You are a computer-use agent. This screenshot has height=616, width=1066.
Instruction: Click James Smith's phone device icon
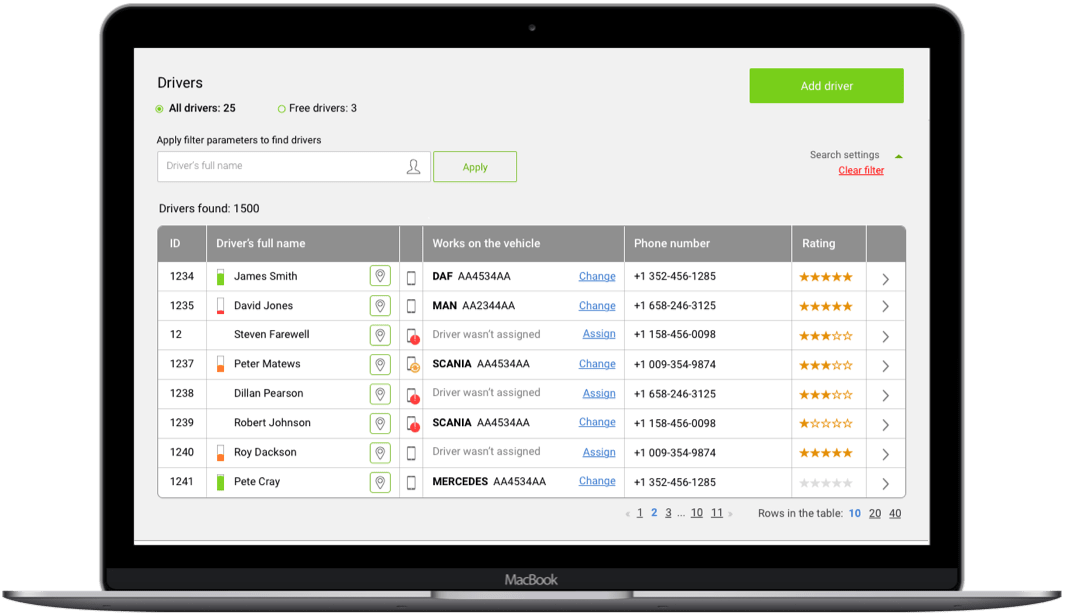click(411, 277)
